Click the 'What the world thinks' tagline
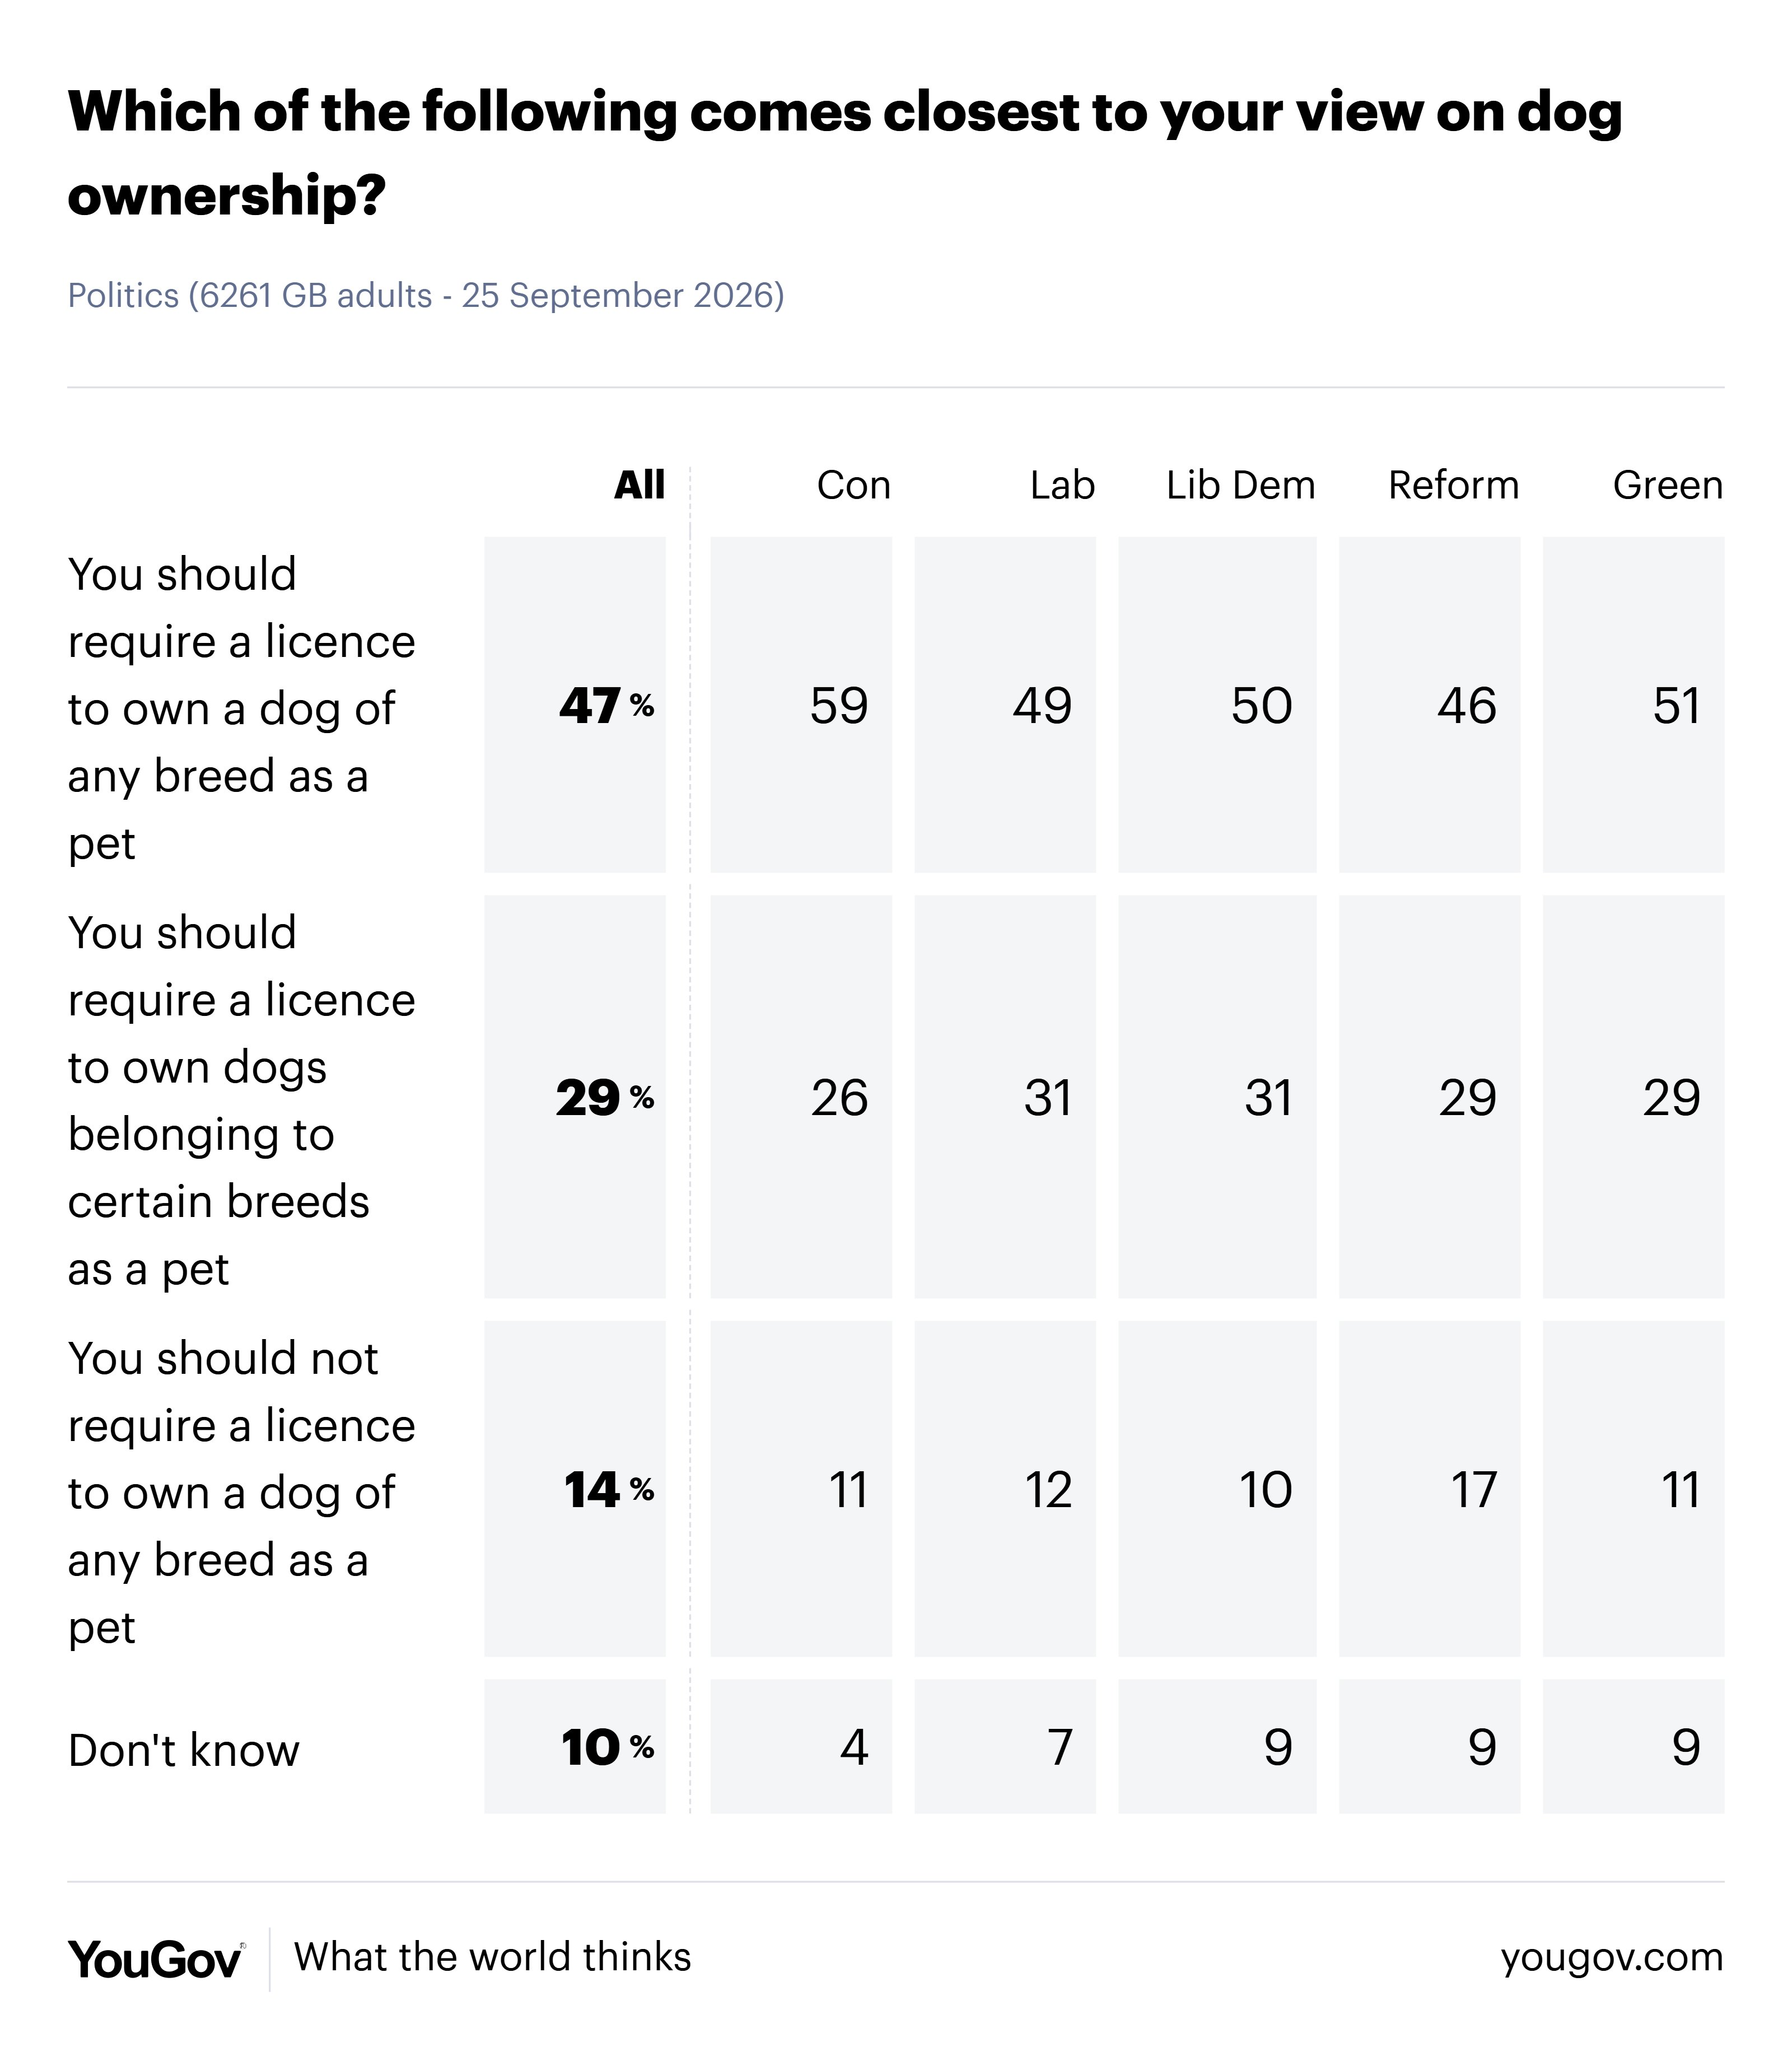This screenshot has height=2061, width=1792. click(x=492, y=1957)
